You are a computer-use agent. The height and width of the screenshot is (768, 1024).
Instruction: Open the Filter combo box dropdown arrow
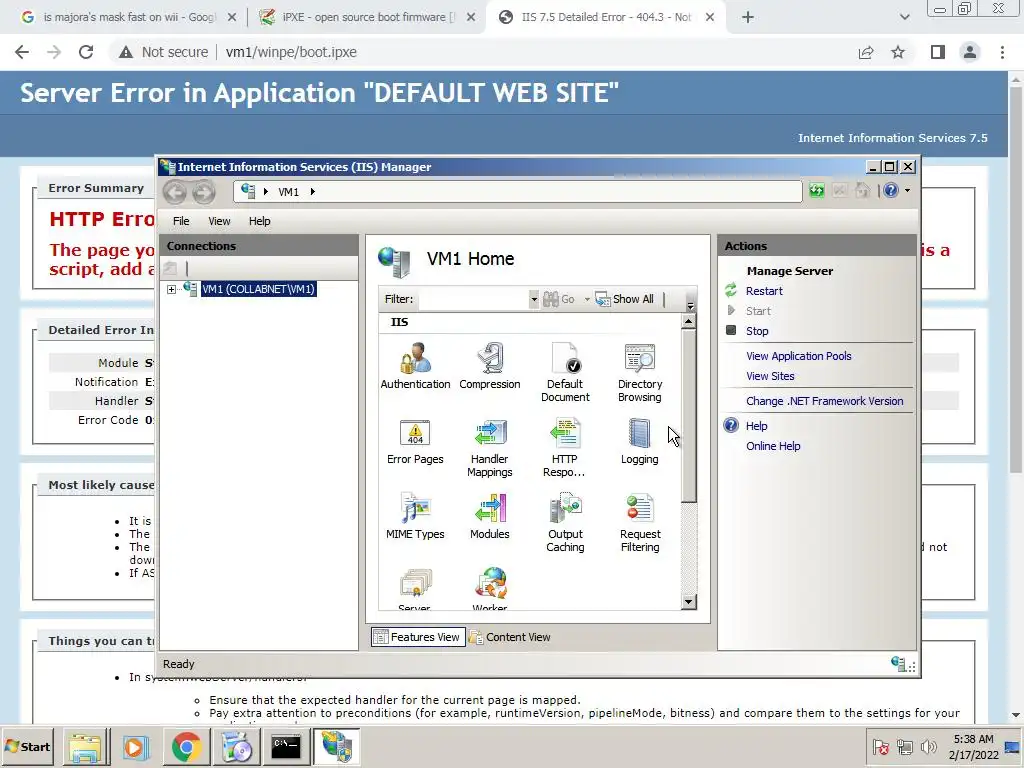click(534, 299)
